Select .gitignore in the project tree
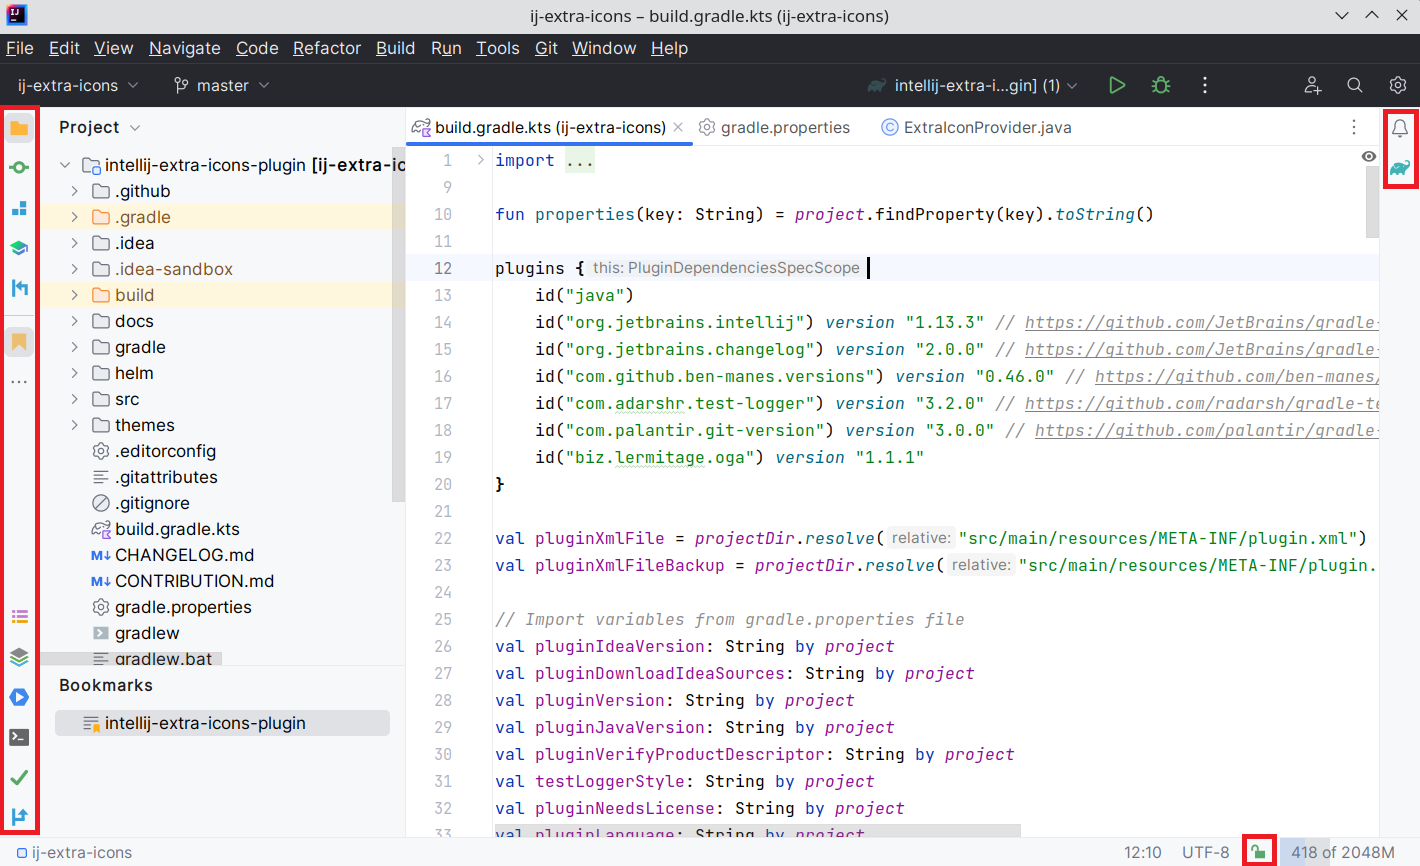Screen dimensions: 1420x866 pyautogui.click(x=152, y=503)
